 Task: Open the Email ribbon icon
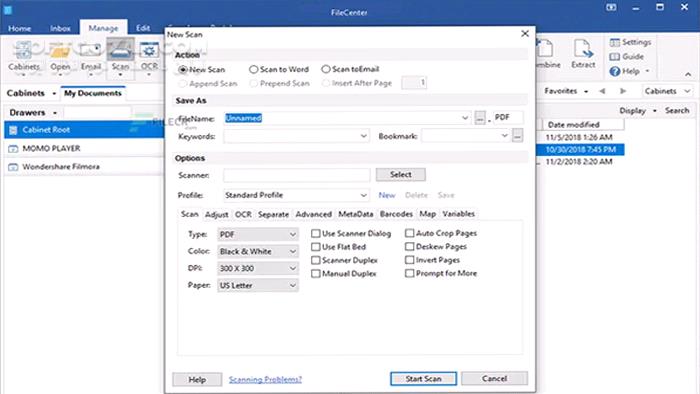point(91,50)
